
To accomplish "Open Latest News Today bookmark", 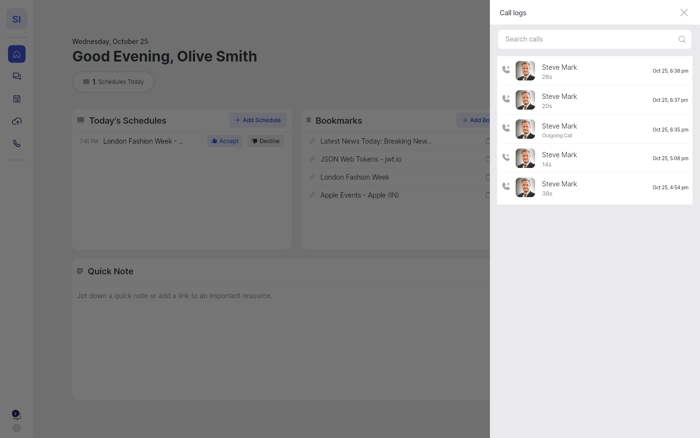I will [376, 141].
